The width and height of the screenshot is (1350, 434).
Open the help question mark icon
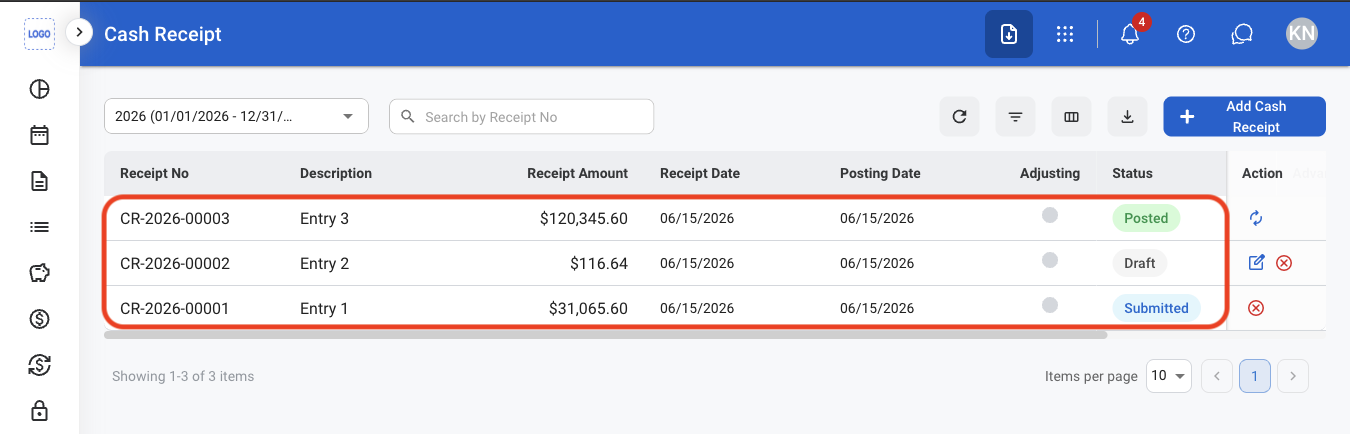pos(1186,34)
